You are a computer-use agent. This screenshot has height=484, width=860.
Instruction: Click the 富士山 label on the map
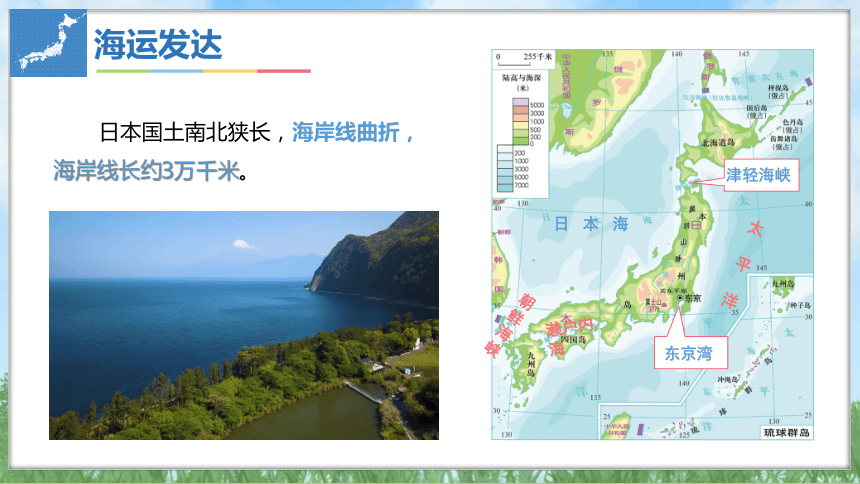coord(653,301)
